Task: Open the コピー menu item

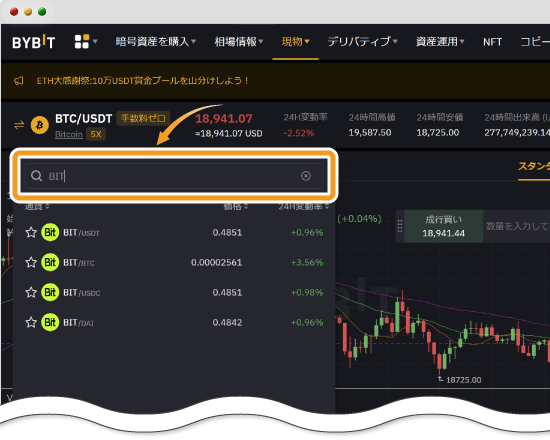Action: (x=535, y=42)
